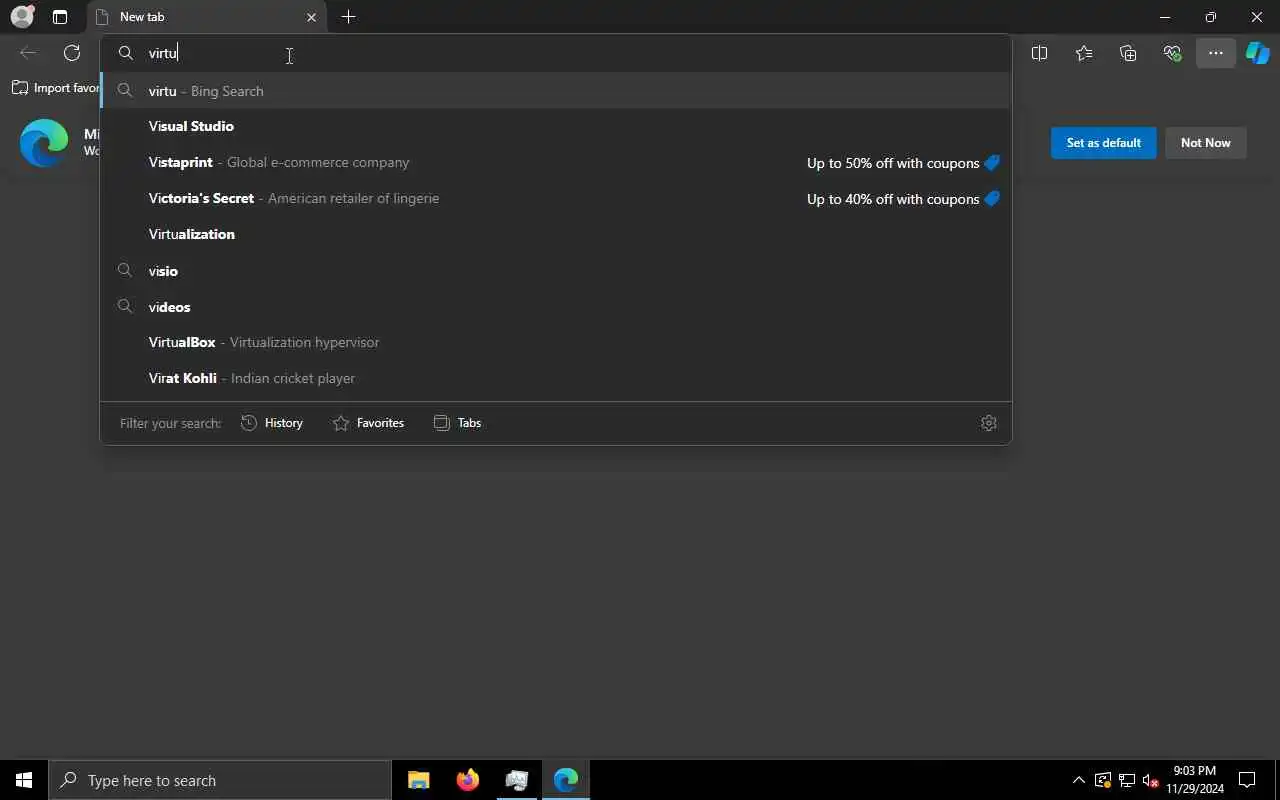Open Settings and more ellipsis menu
This screenshot has height=800, width=1280.
(1216, 53)
